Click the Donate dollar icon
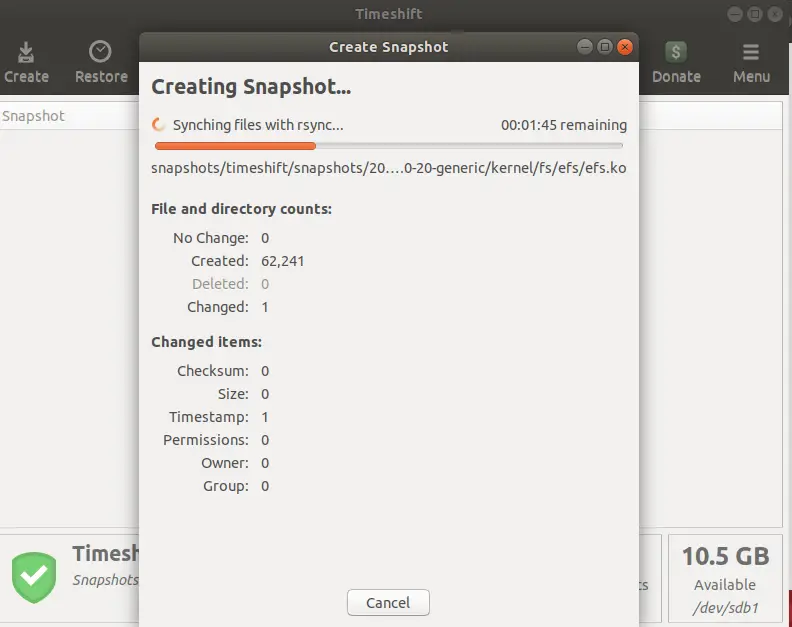 [676, 53]
